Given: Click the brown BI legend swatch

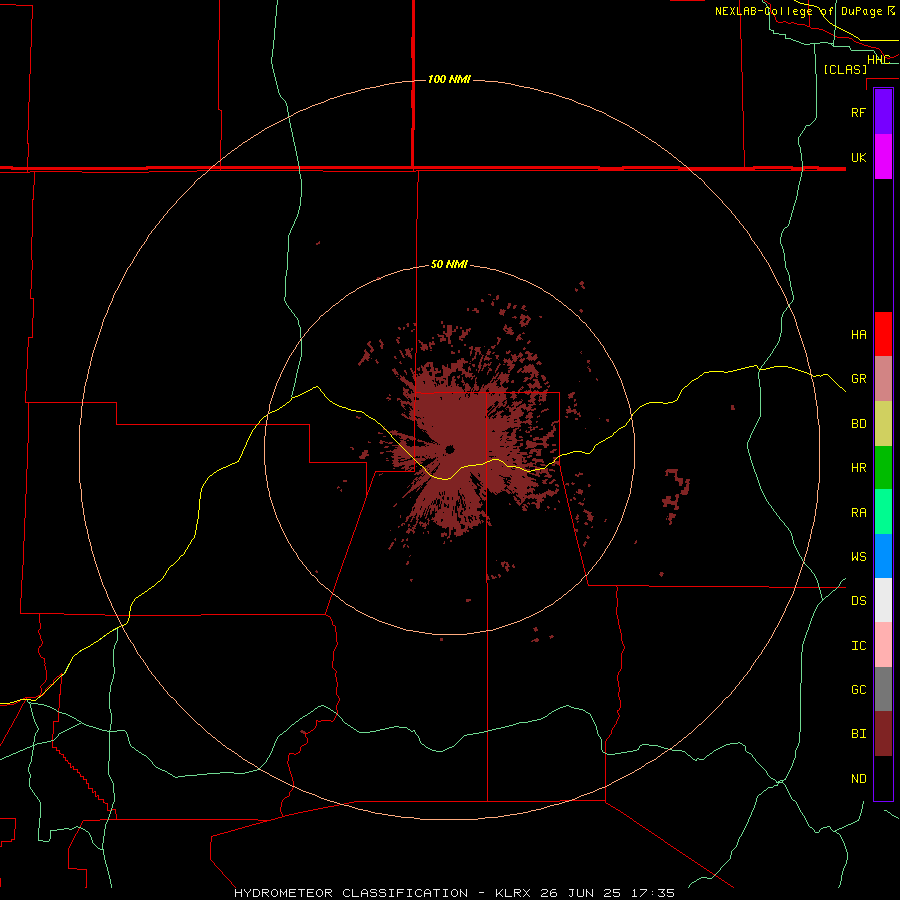Looking at the screenshot, I should pos(883,734).
